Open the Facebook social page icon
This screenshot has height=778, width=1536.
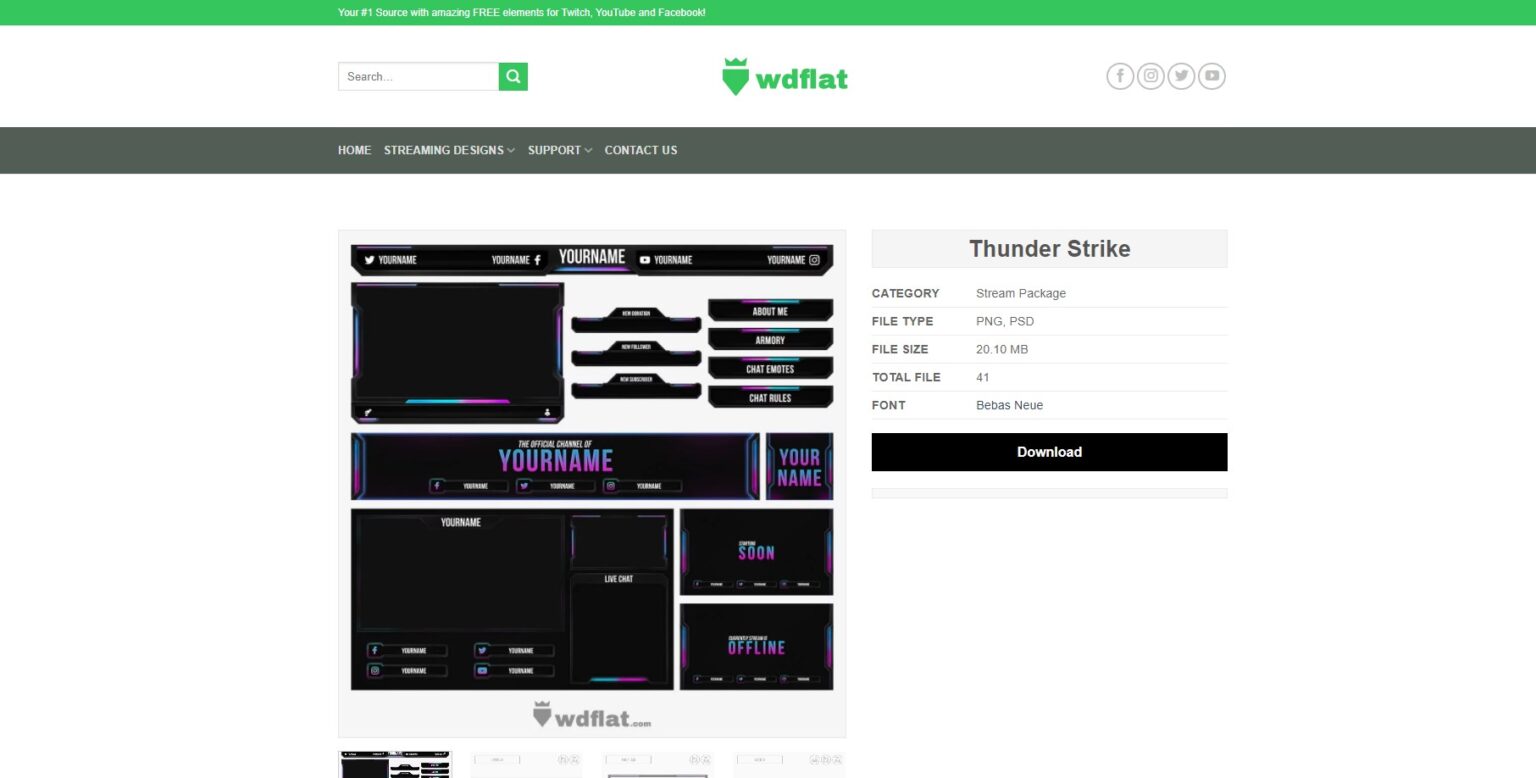pyautogui.click(x=1120, y=76)
